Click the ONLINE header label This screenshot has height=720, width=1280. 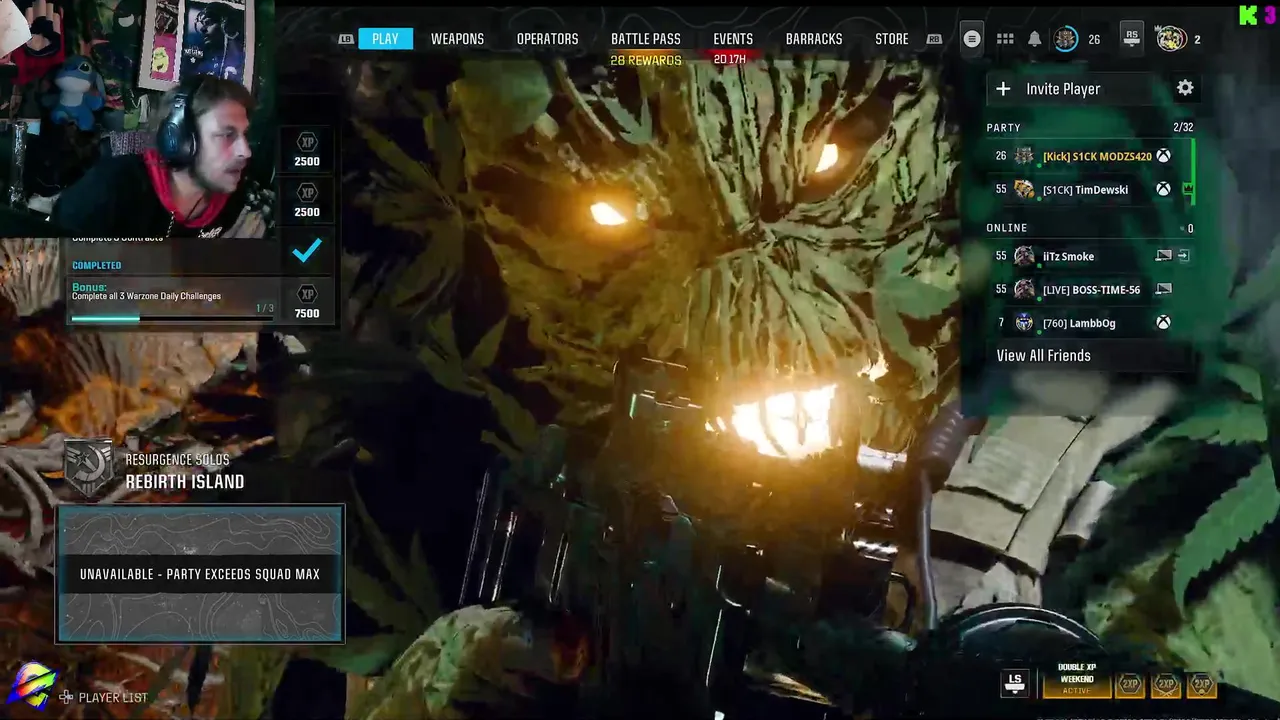(1006, 228)
